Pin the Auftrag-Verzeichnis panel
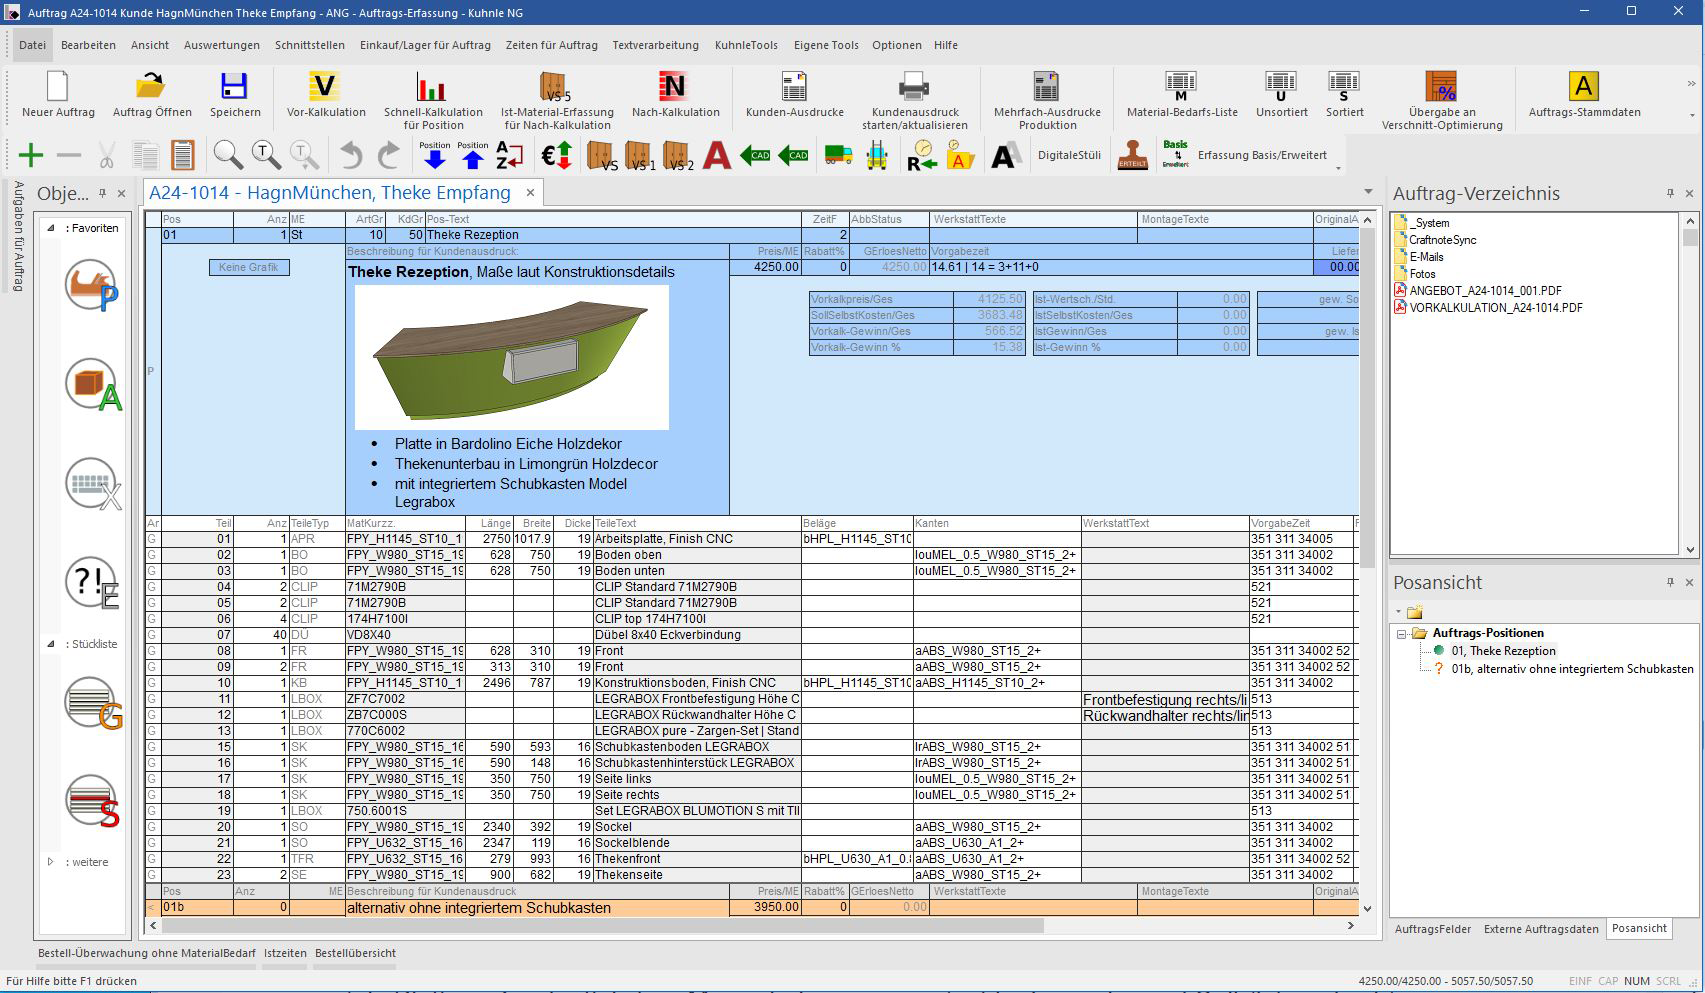Image resolution: width=1705 pixels, height=993 pixels. click(1670, 193)
